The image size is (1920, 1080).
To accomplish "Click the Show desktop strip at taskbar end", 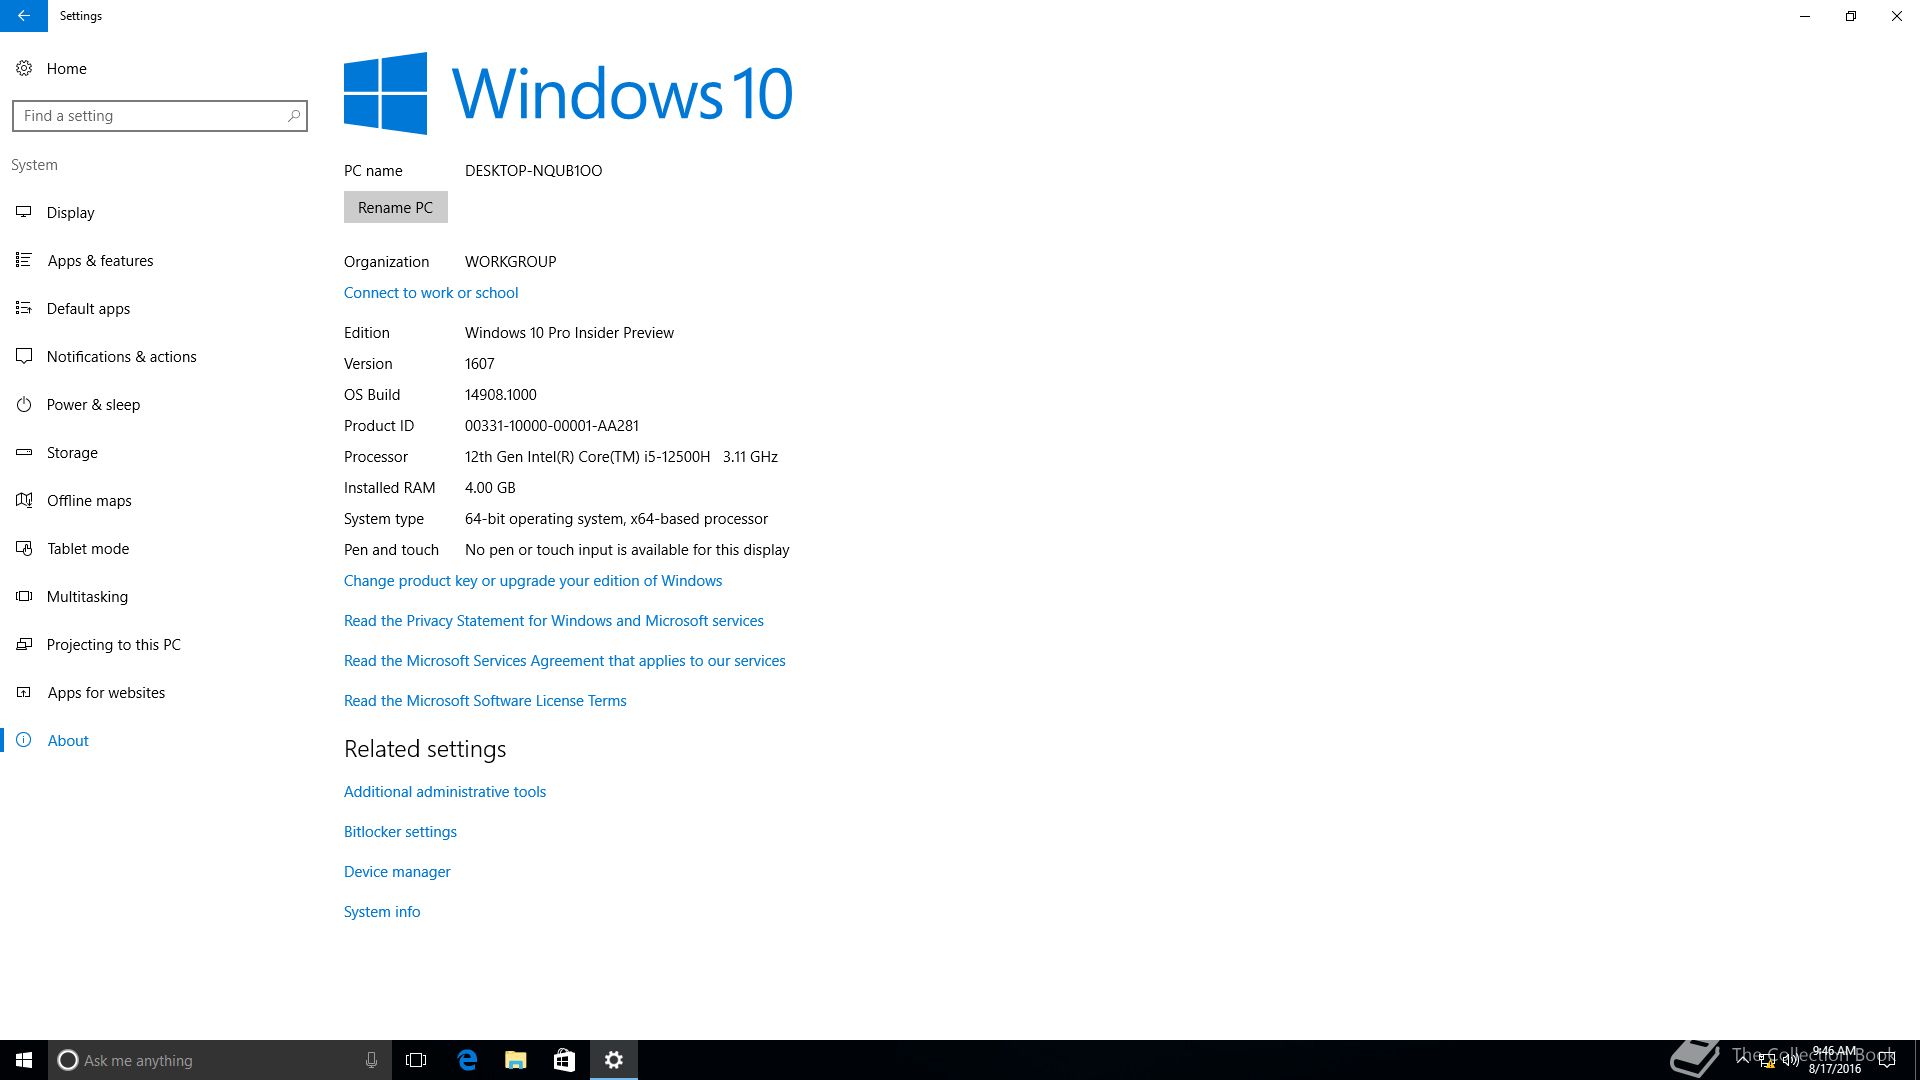I will pos(1917,1060).
